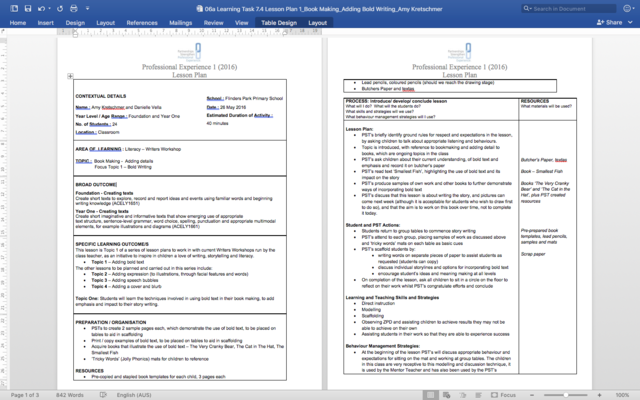Open the Insert tab
Screen dimensions: 640x400
46,23
